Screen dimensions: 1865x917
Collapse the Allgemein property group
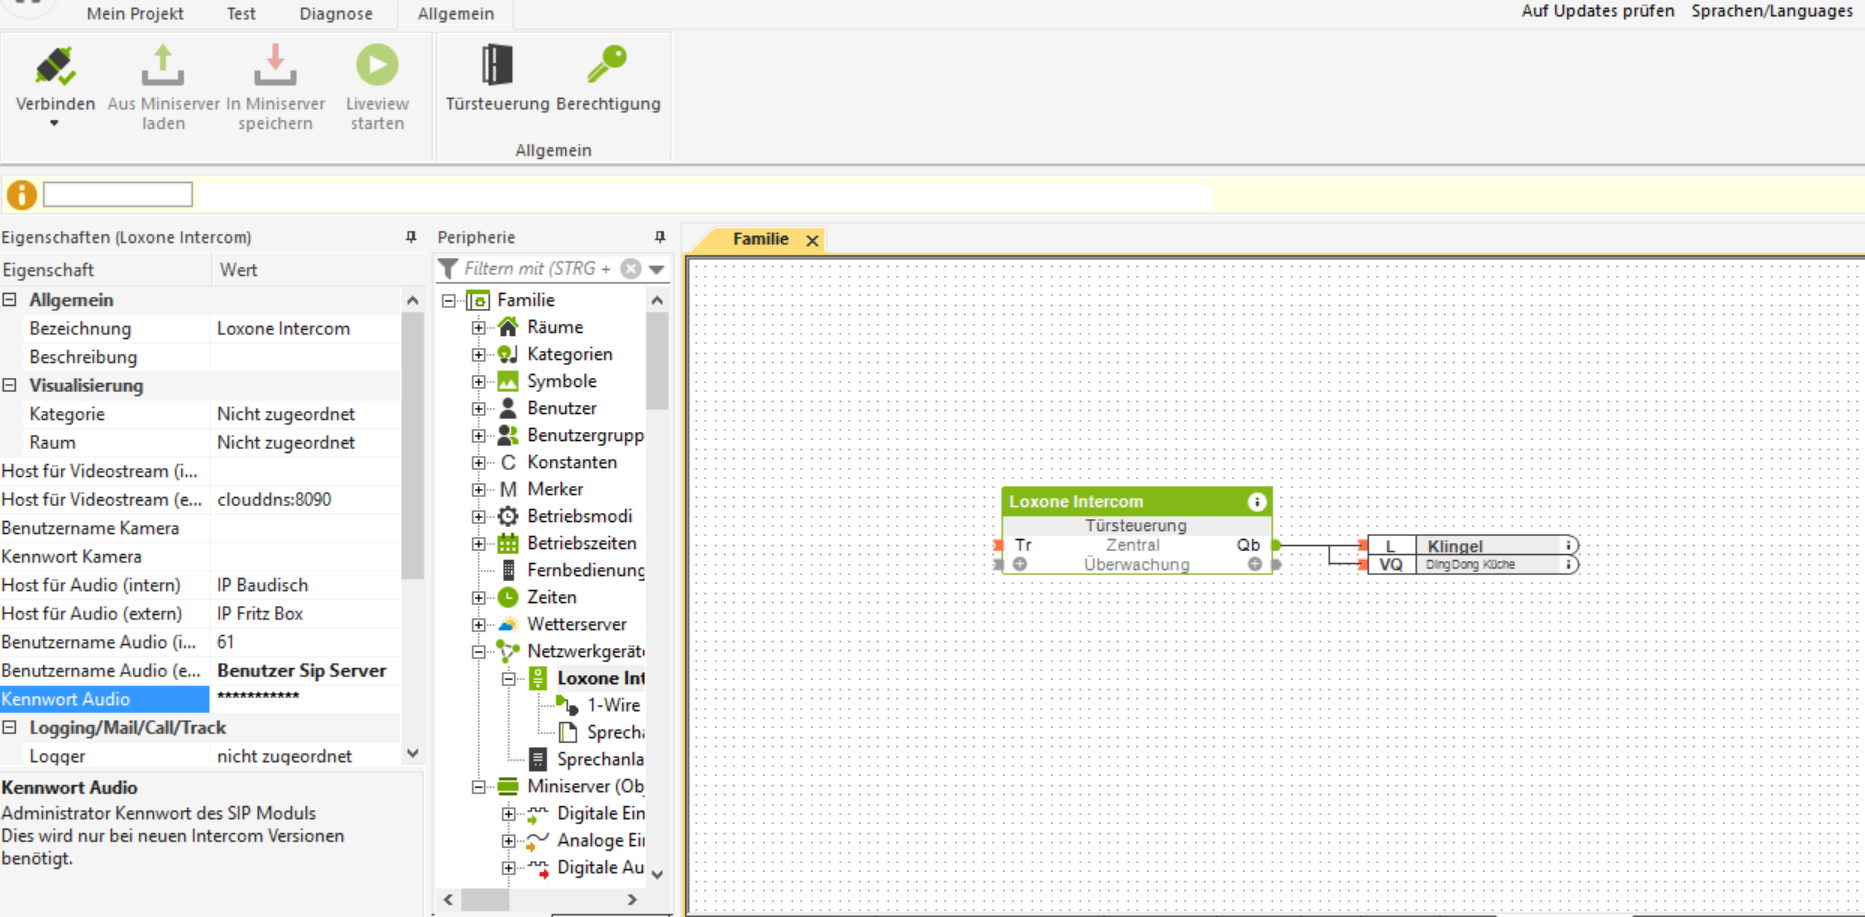tap(9, 299)
